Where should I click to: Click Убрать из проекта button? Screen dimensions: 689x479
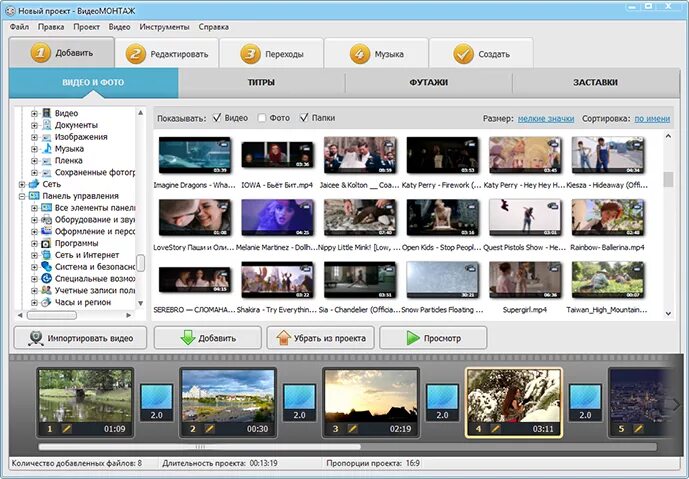point(320,338)
